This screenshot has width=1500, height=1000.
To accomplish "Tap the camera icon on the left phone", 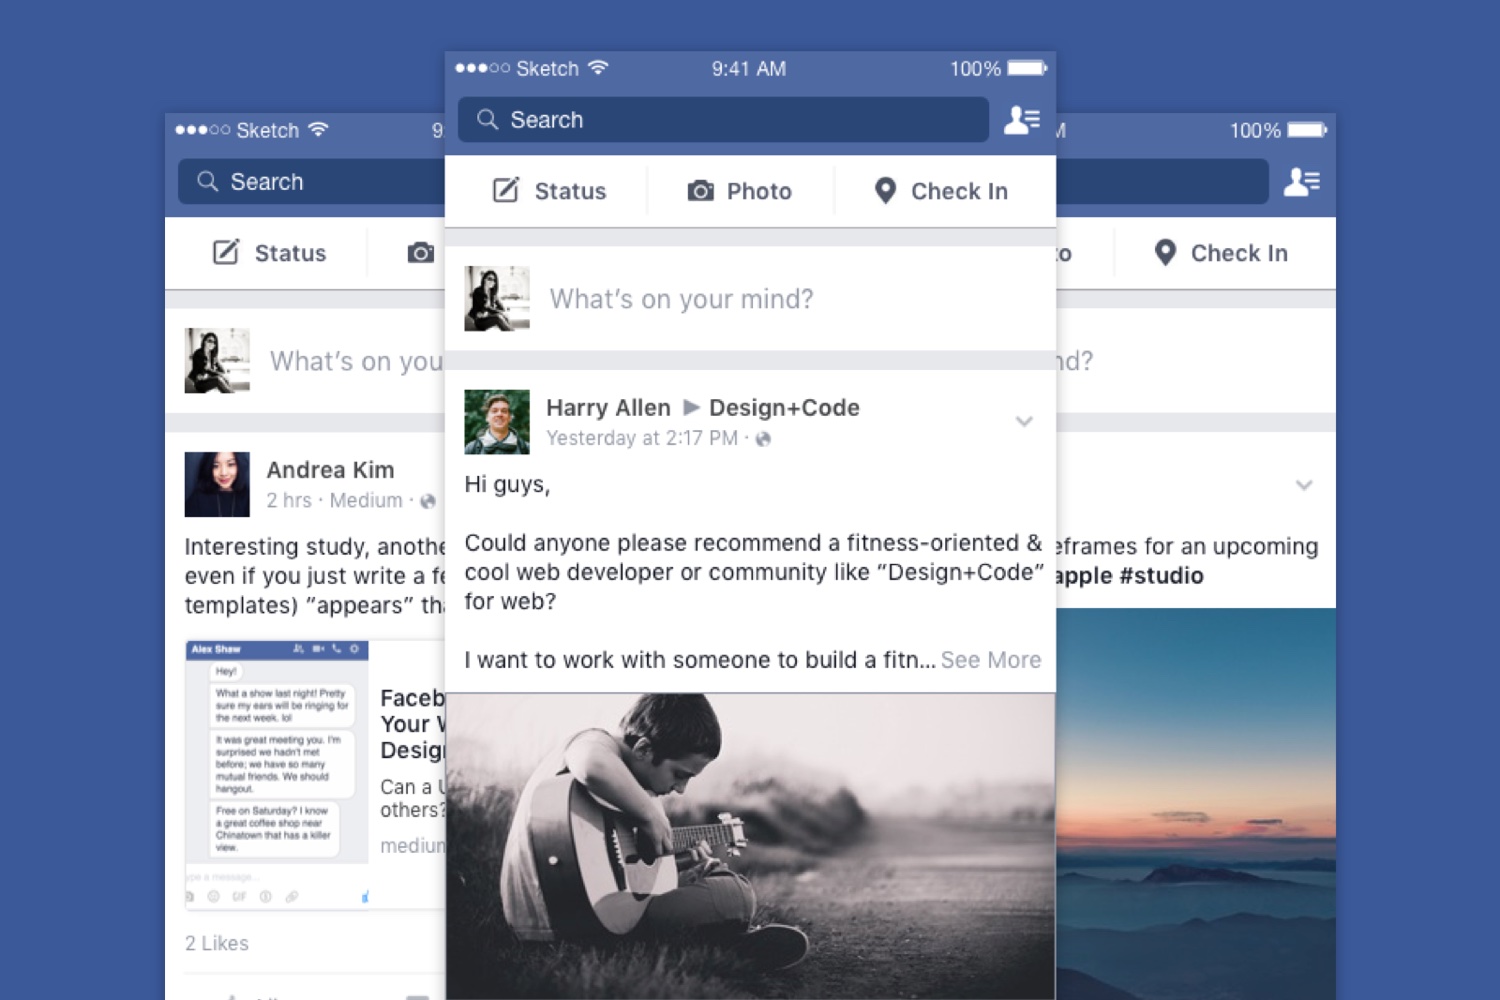I will pyautogui.click(x=421, y=252).
